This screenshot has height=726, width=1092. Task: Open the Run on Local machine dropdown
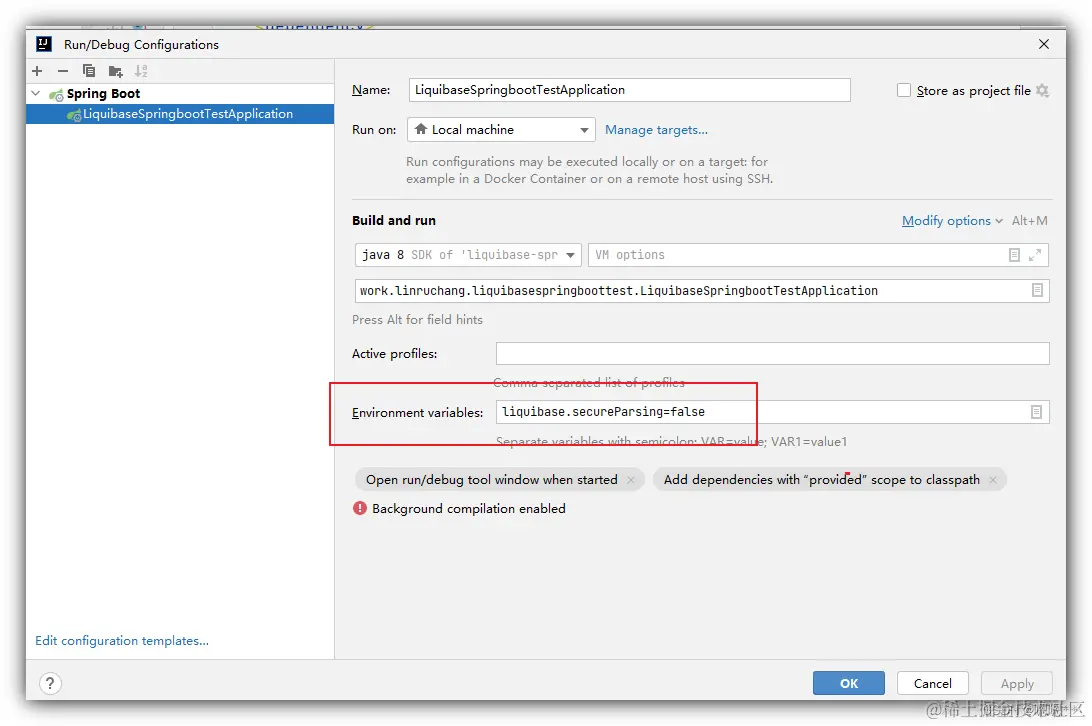tap(501, 130)
